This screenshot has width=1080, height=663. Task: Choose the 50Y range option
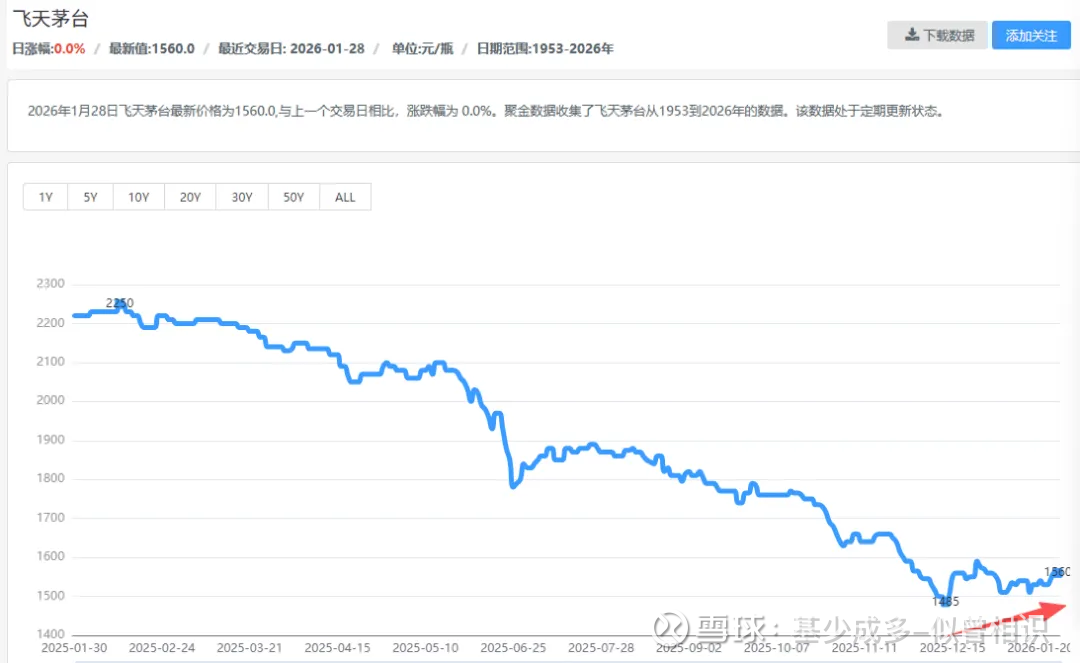293,197
